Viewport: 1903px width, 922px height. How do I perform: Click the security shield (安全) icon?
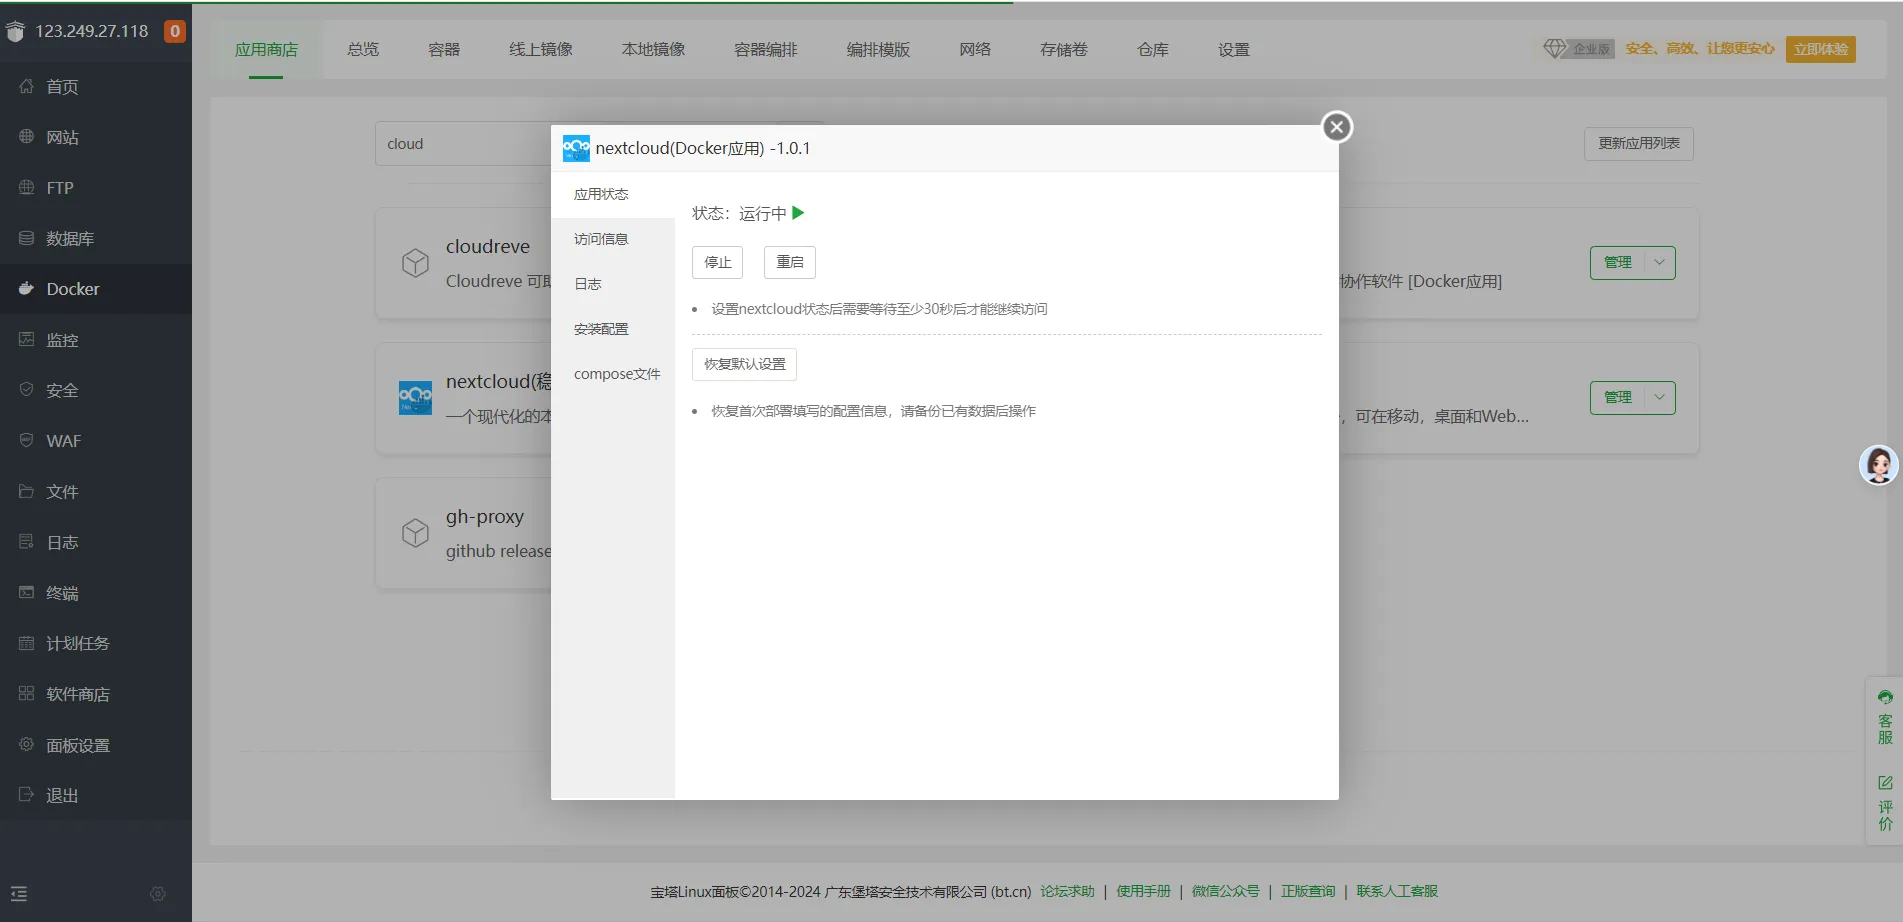pos(26,390)
